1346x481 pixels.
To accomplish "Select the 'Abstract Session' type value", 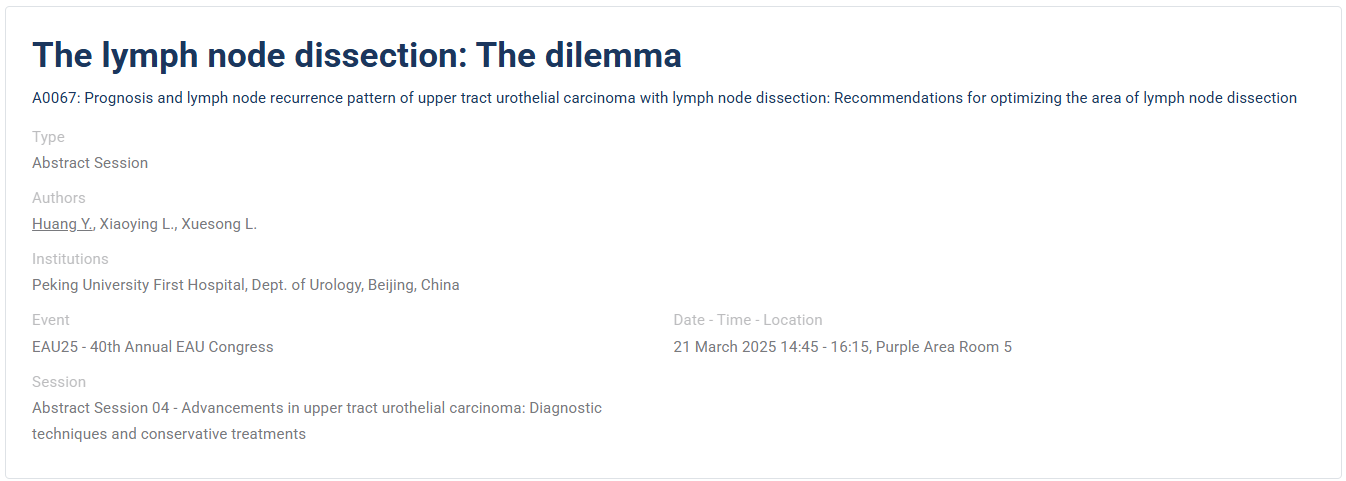I will point(90,163).
